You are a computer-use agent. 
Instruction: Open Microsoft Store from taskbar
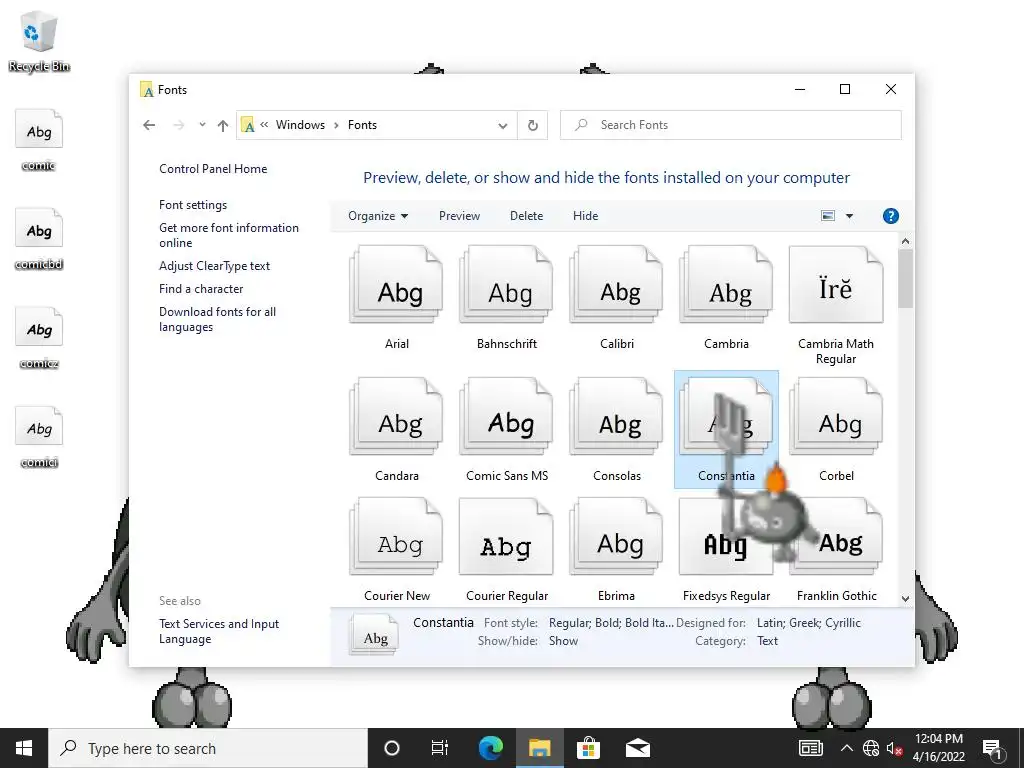(x=588, y=748)
